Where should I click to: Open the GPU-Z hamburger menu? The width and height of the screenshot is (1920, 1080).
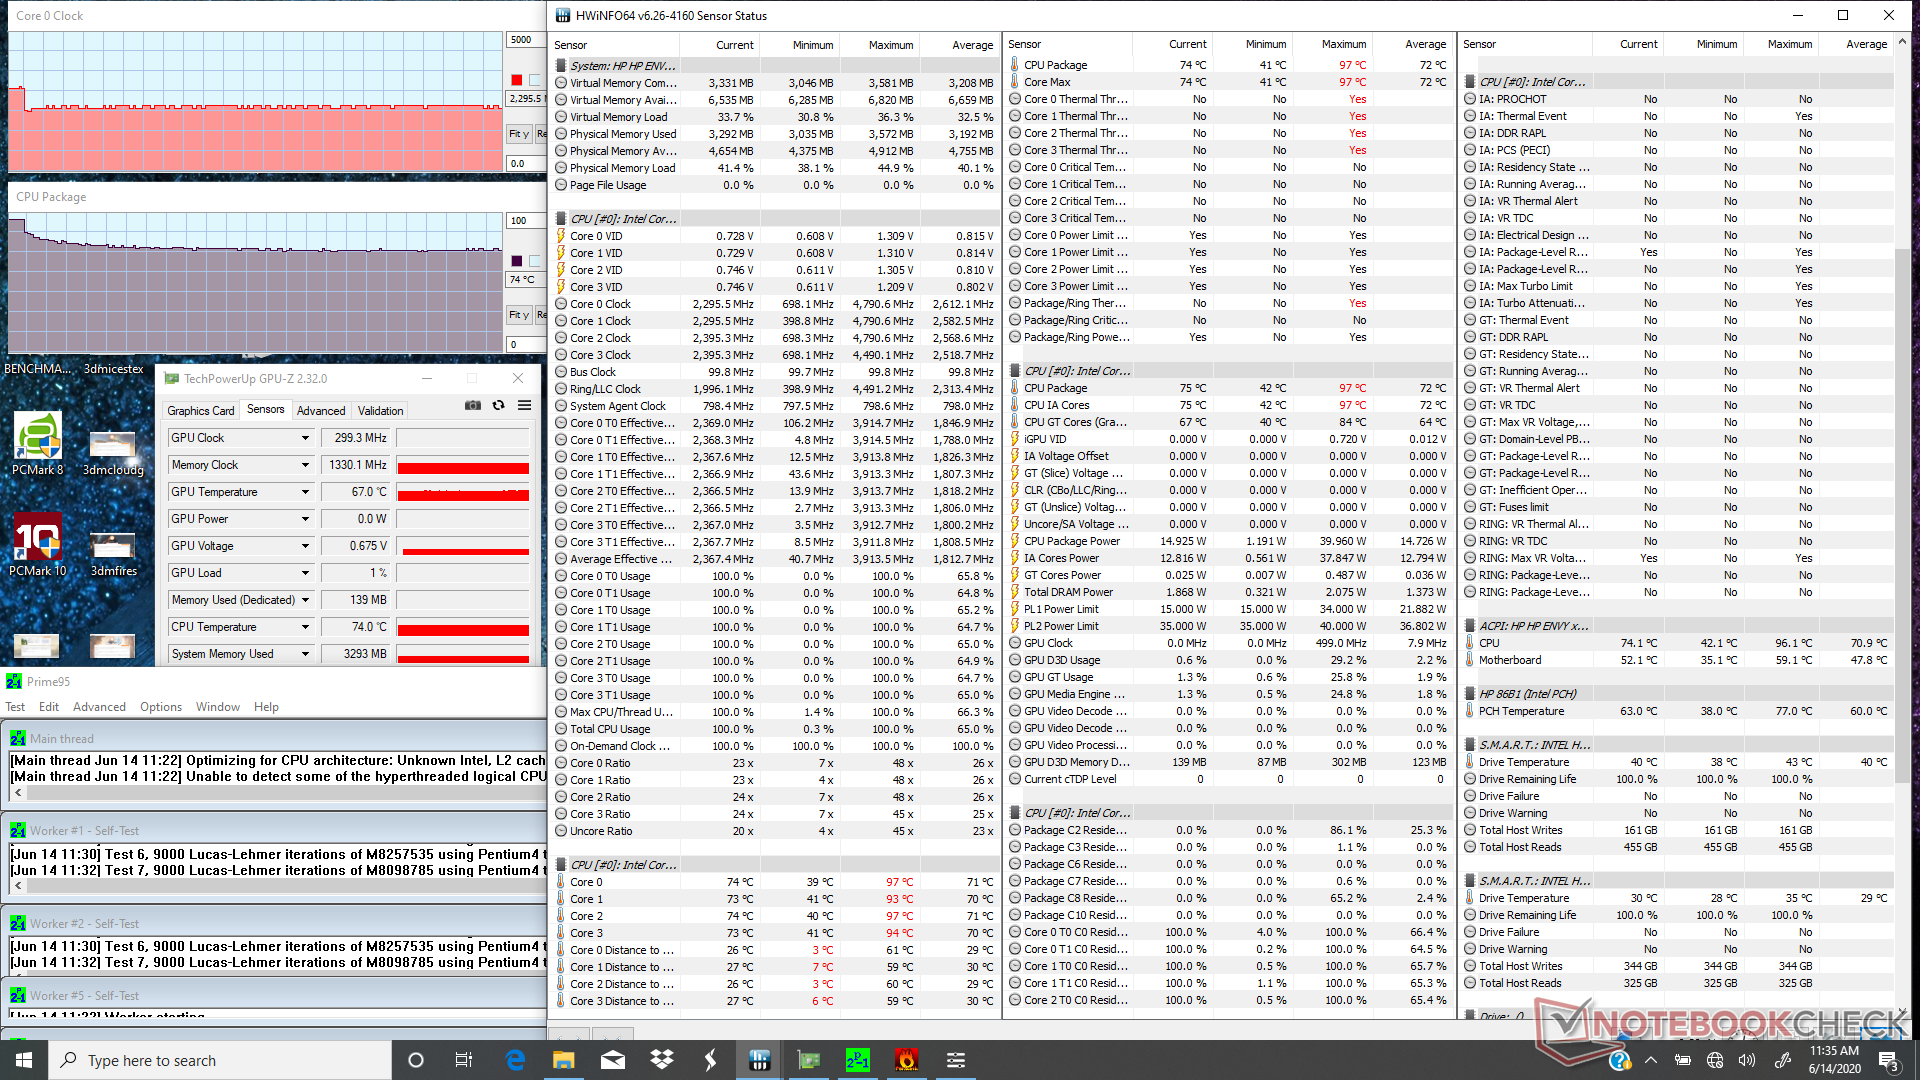(x=524, y=405)
